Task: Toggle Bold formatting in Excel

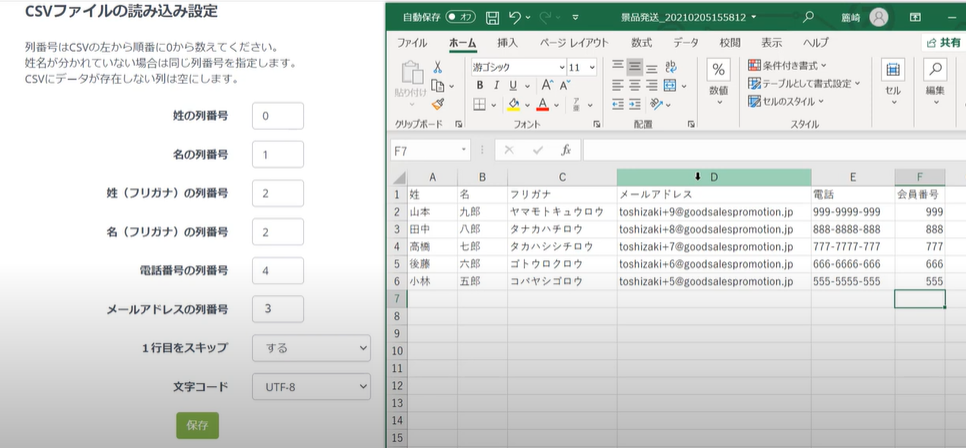Action: 479,86
